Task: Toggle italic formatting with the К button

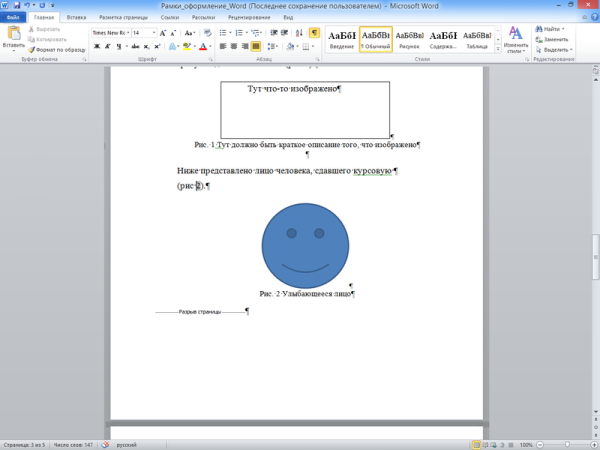Action: pos(109,46)
